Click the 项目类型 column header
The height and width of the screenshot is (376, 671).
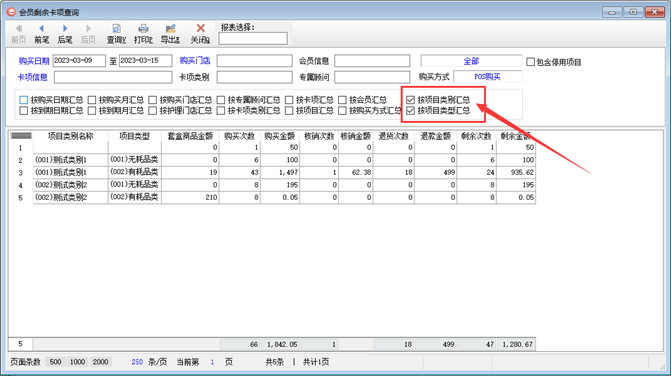pos(135,136)
